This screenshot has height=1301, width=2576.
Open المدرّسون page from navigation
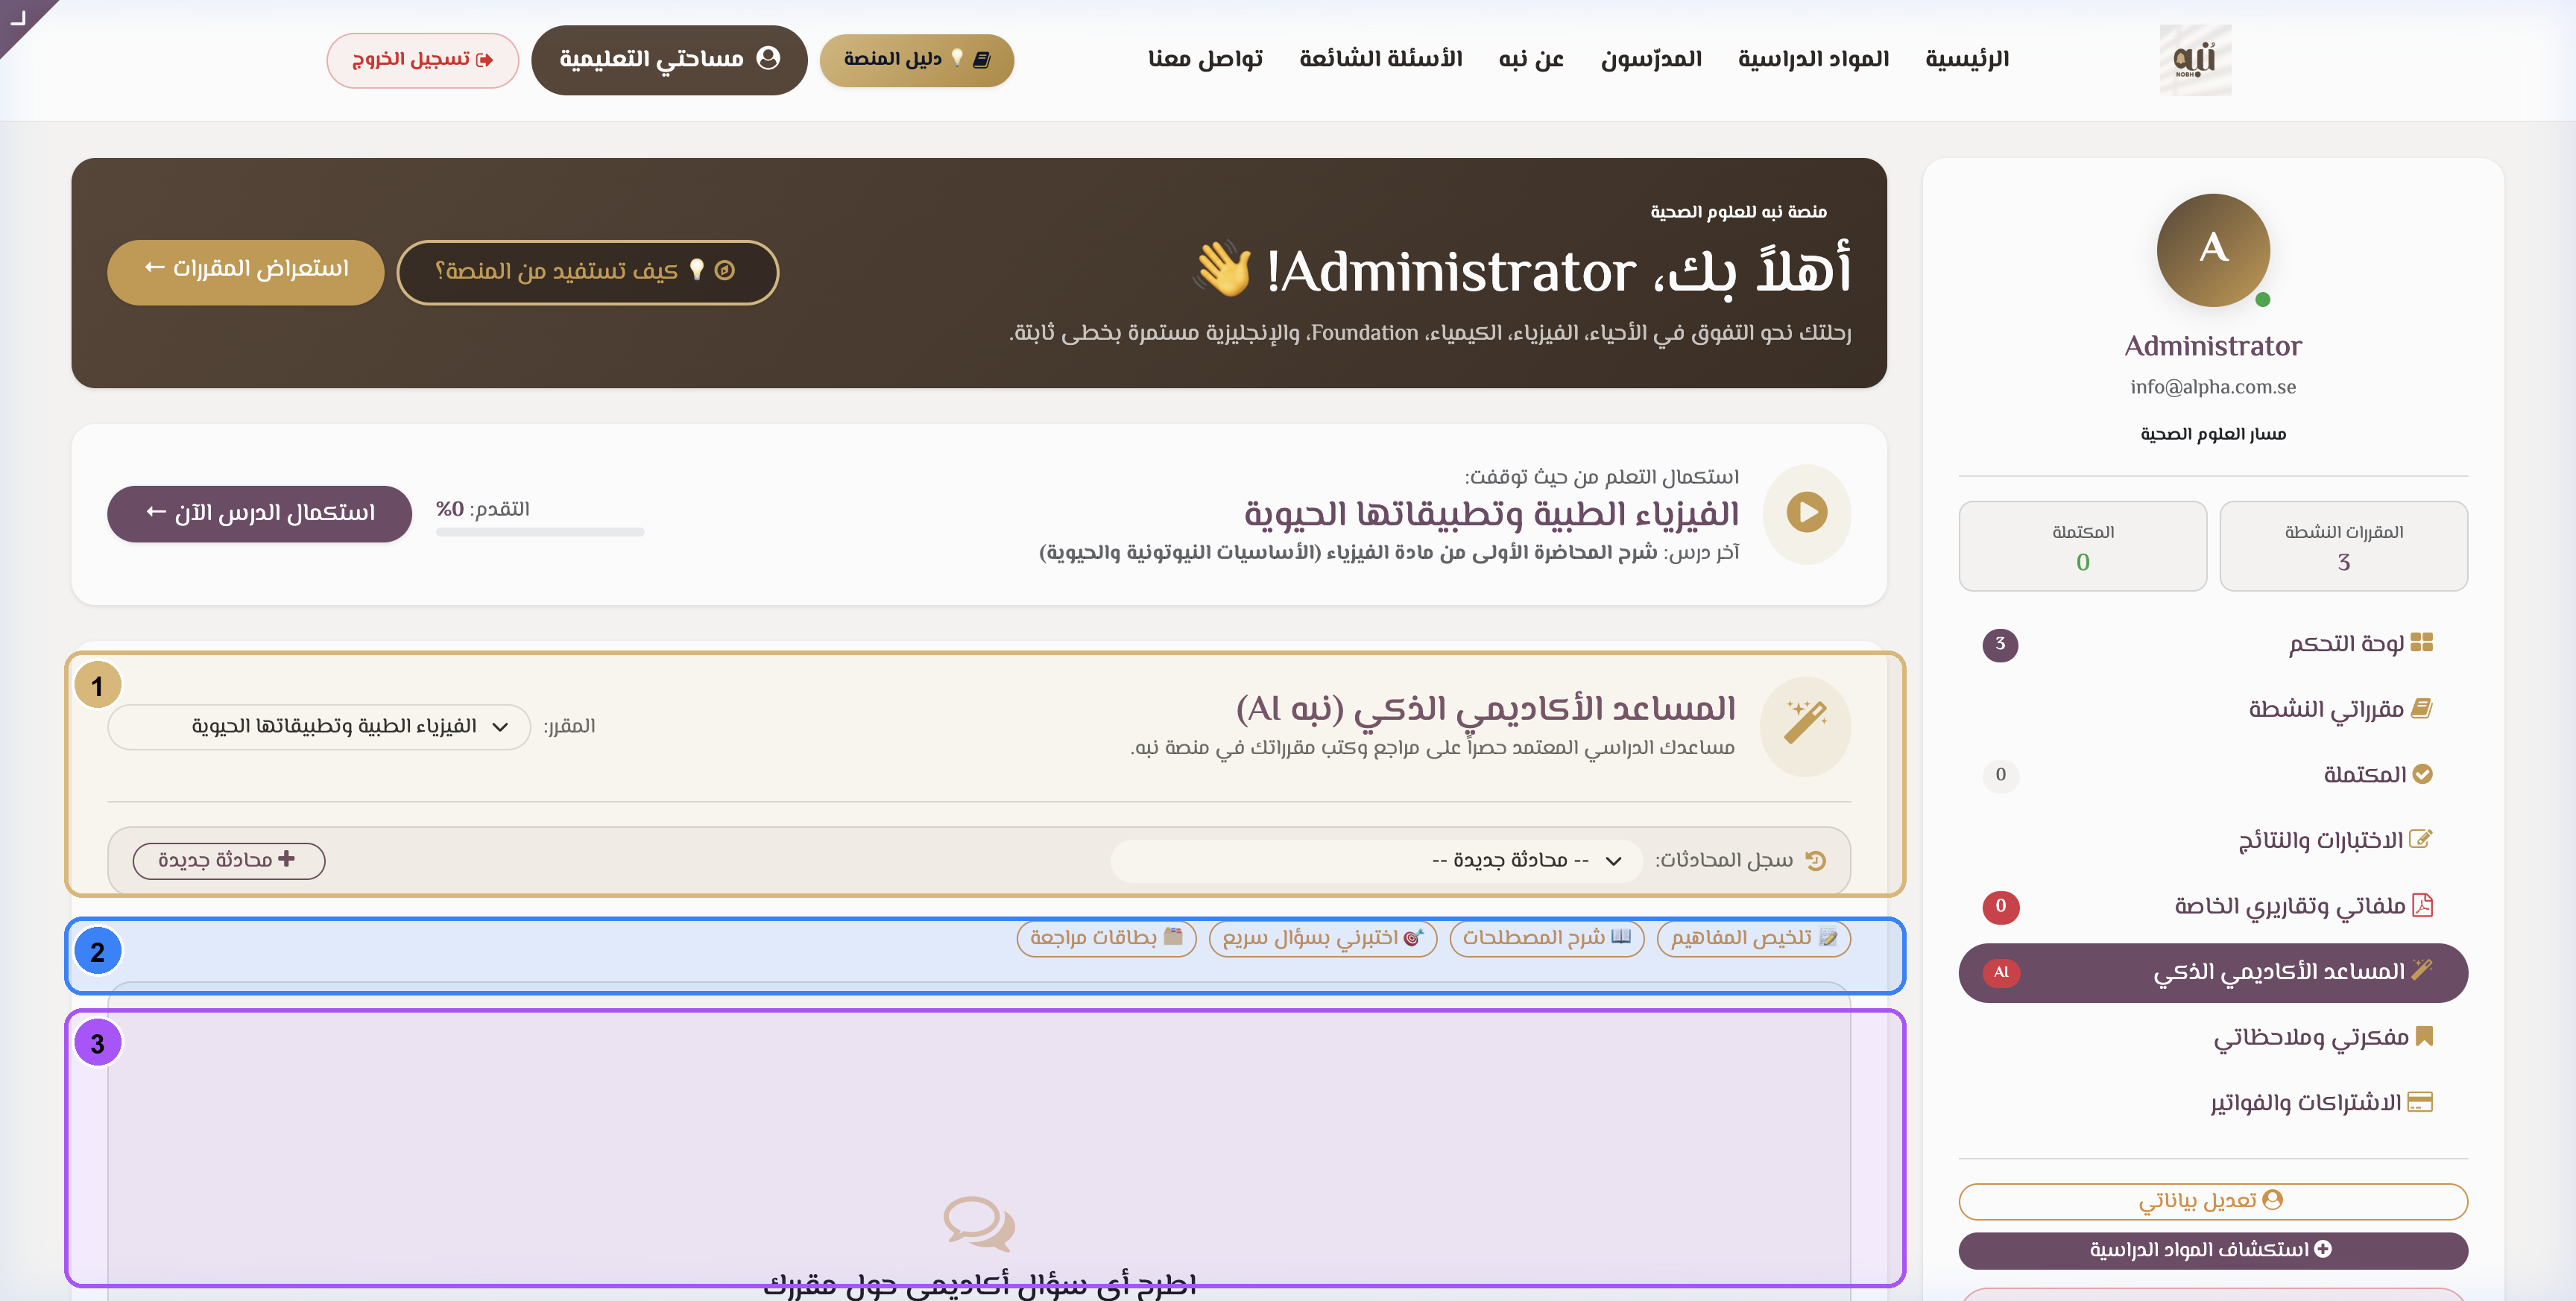tap(1650, 60)
